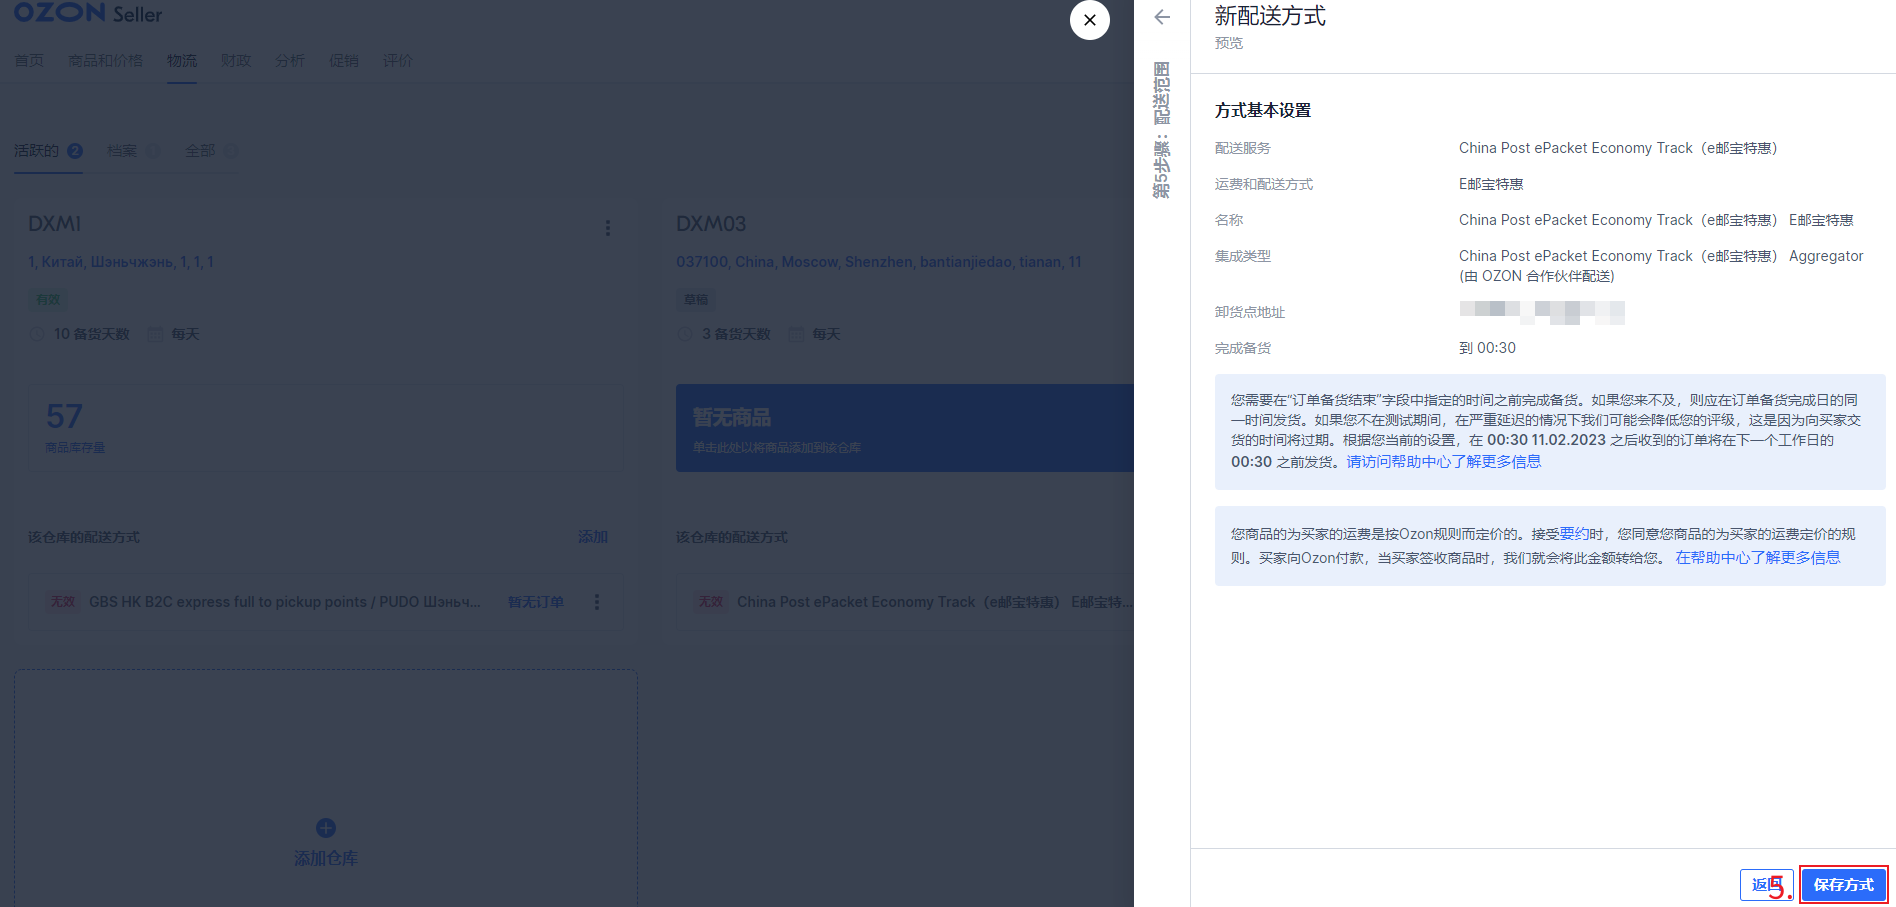Screen dimensions: 1896x907
Task: Click the 暂无订单 link
Action: pos(536,602)
